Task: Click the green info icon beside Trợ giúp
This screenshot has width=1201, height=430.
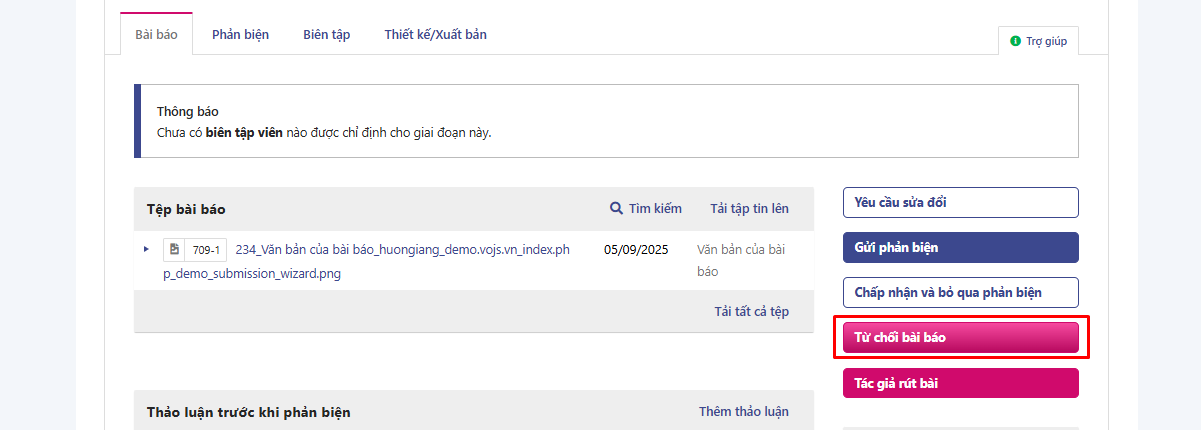Action: [x=1015, y=41]
